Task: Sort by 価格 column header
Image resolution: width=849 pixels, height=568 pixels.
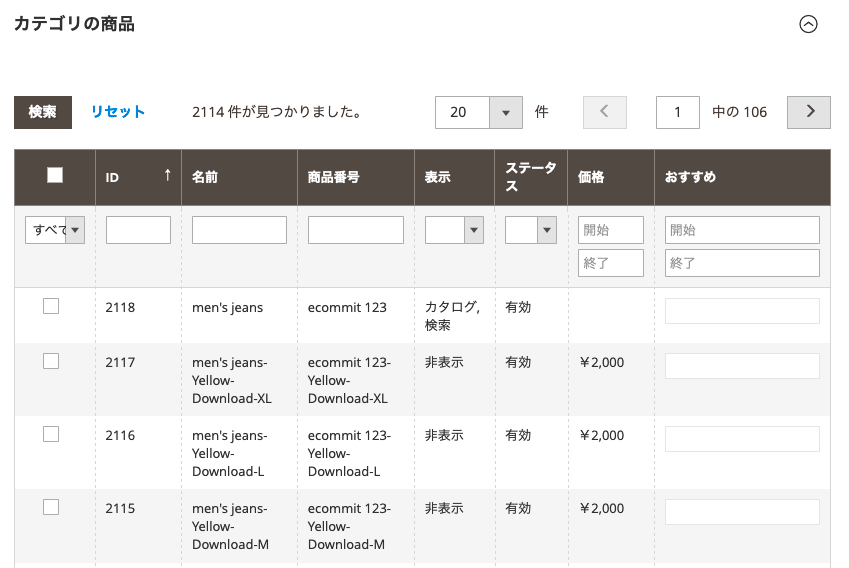Action: pos(611,177)
